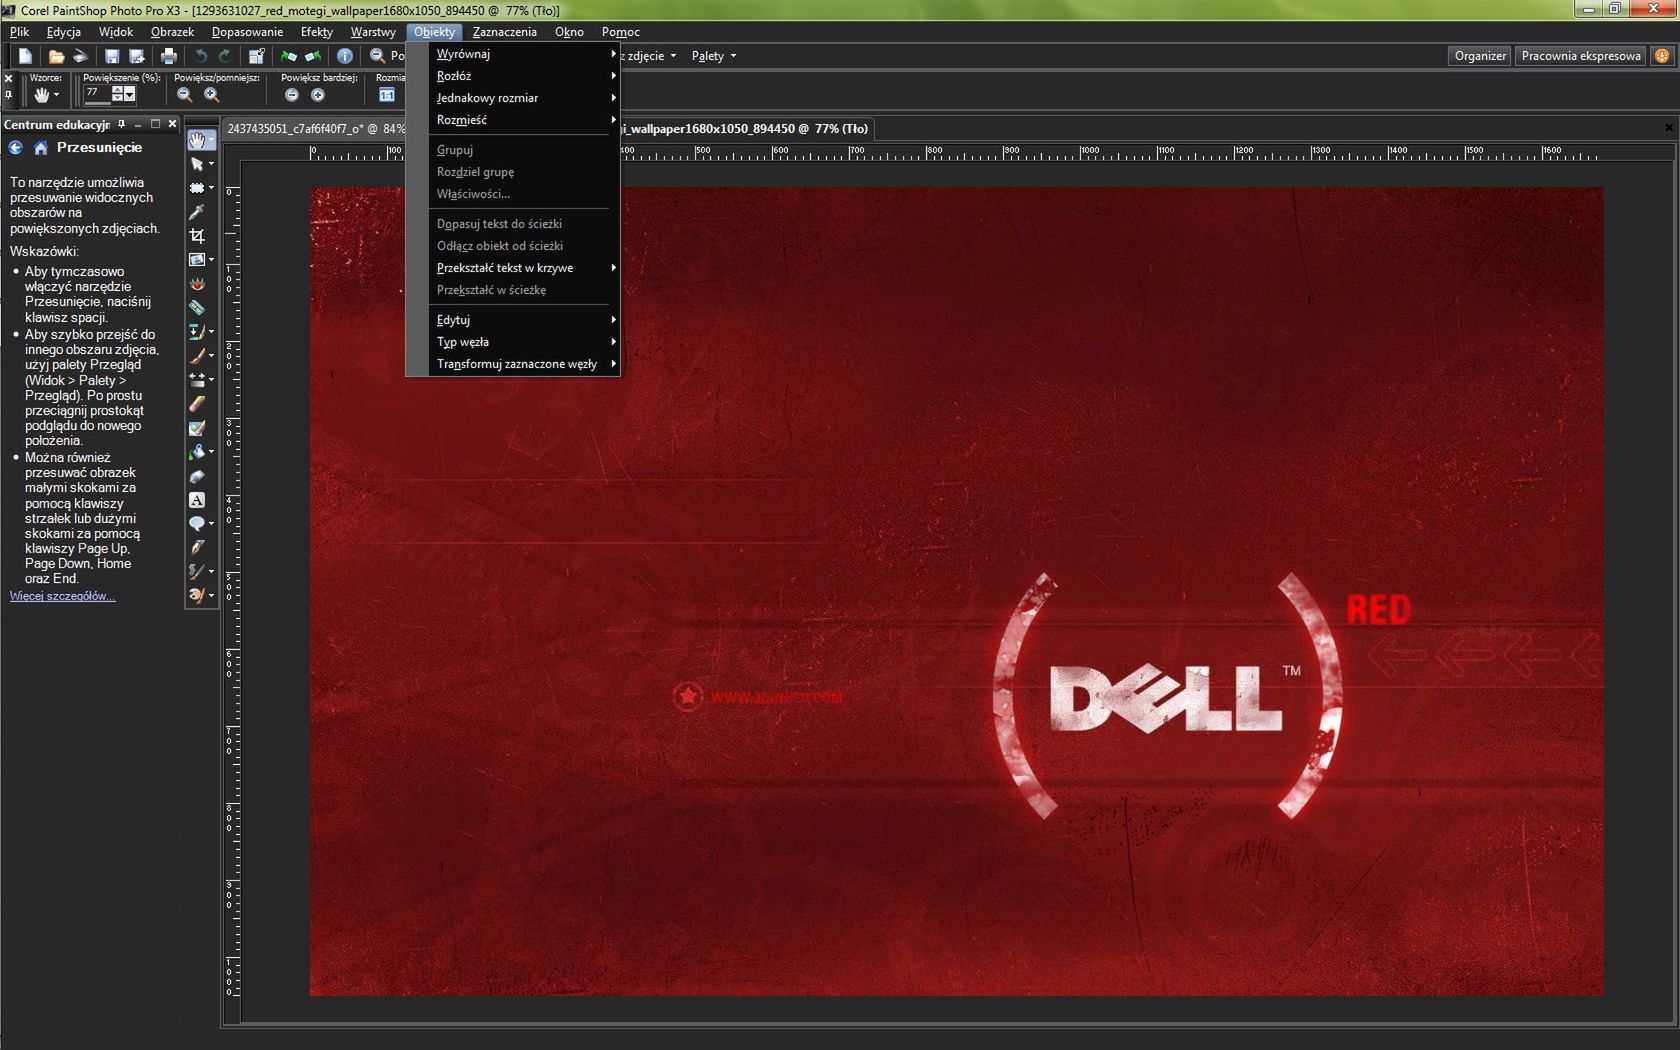Open image information with blue info icon
The height and width of the screenshot is (1050, 1680).
point(345,56)
